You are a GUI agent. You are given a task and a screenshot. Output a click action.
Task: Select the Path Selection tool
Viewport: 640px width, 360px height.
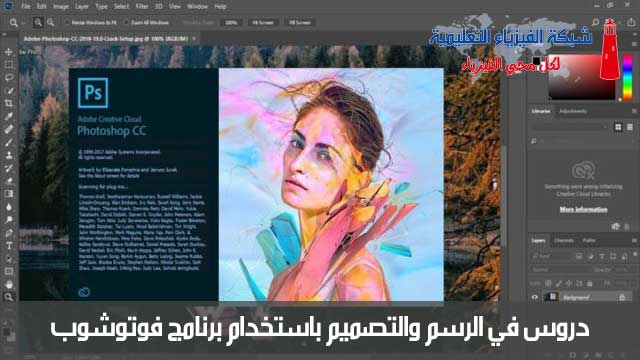click(9, 259)
